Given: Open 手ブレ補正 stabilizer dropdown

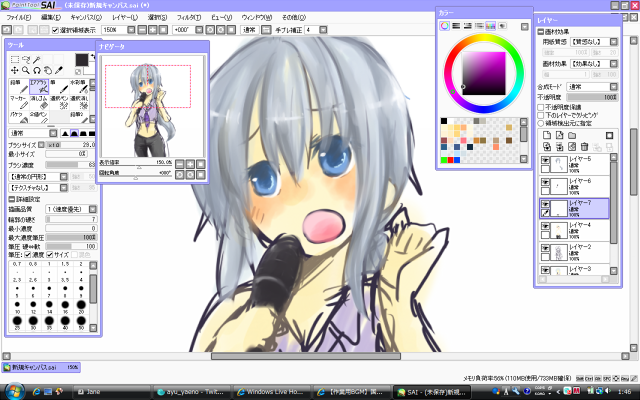Looking at the screenshot, I should click(323, 30).
